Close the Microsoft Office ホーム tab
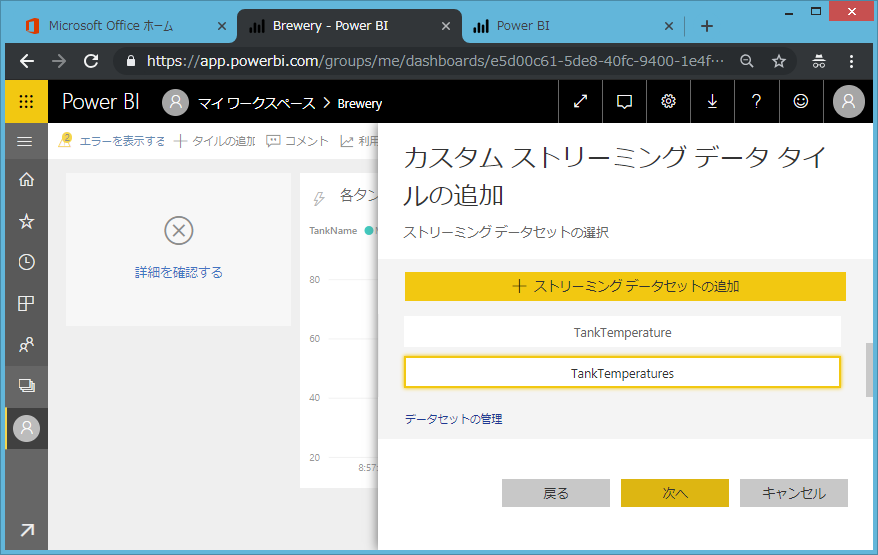This screenshot has height=555, width=878. (x=222, y=26)
